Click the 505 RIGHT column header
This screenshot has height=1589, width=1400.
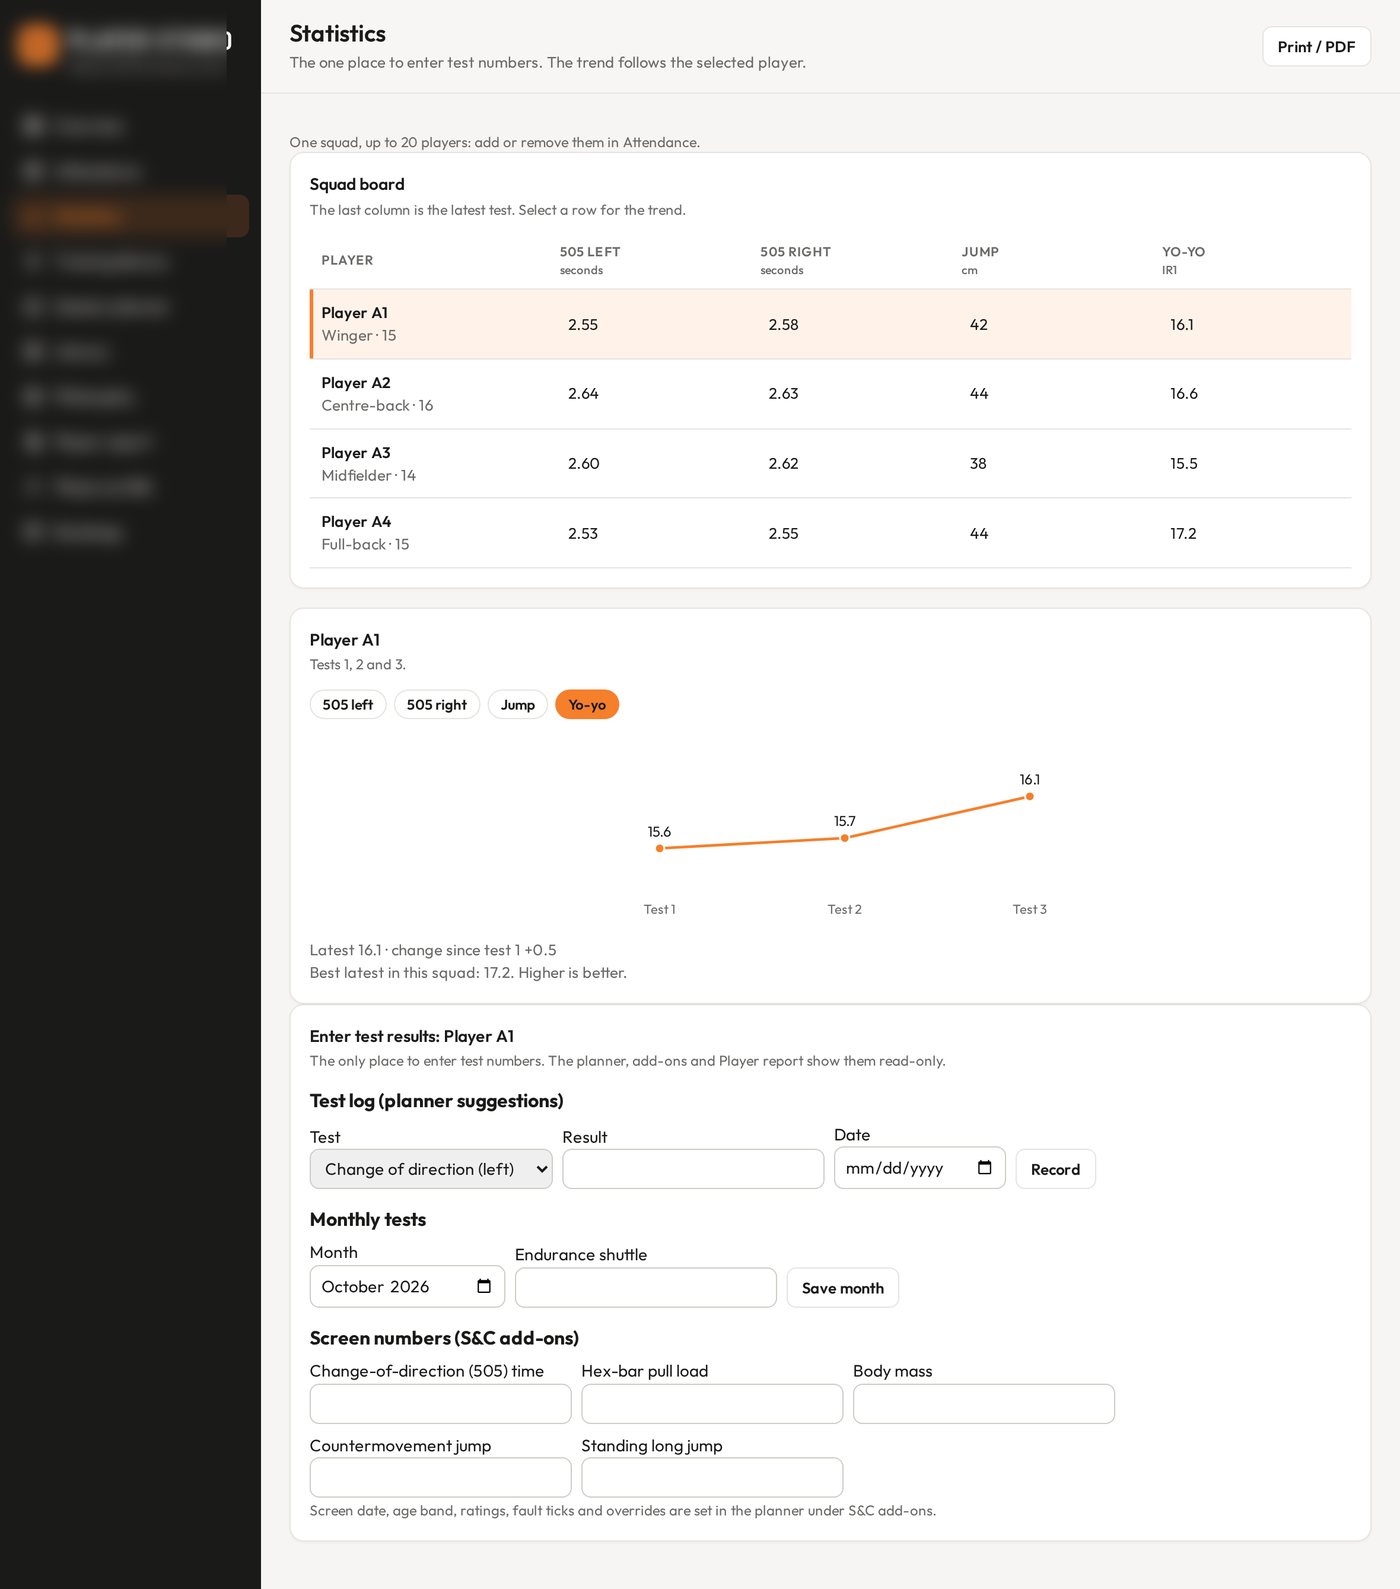tap(795, 252)
